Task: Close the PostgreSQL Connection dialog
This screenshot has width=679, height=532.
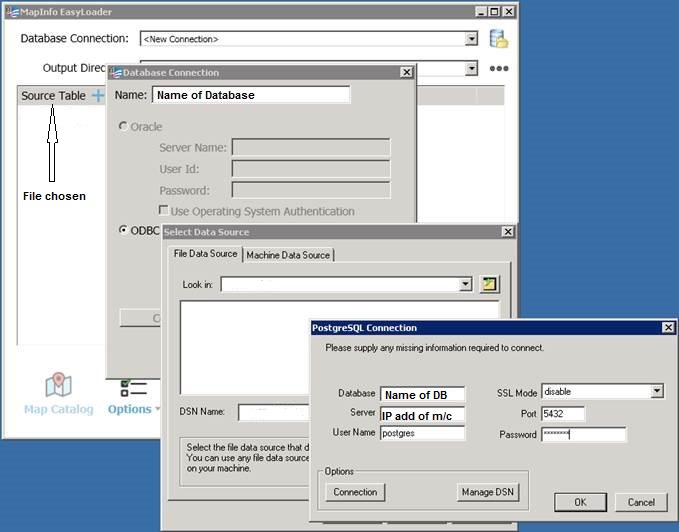Action: (x=667, y=328)
